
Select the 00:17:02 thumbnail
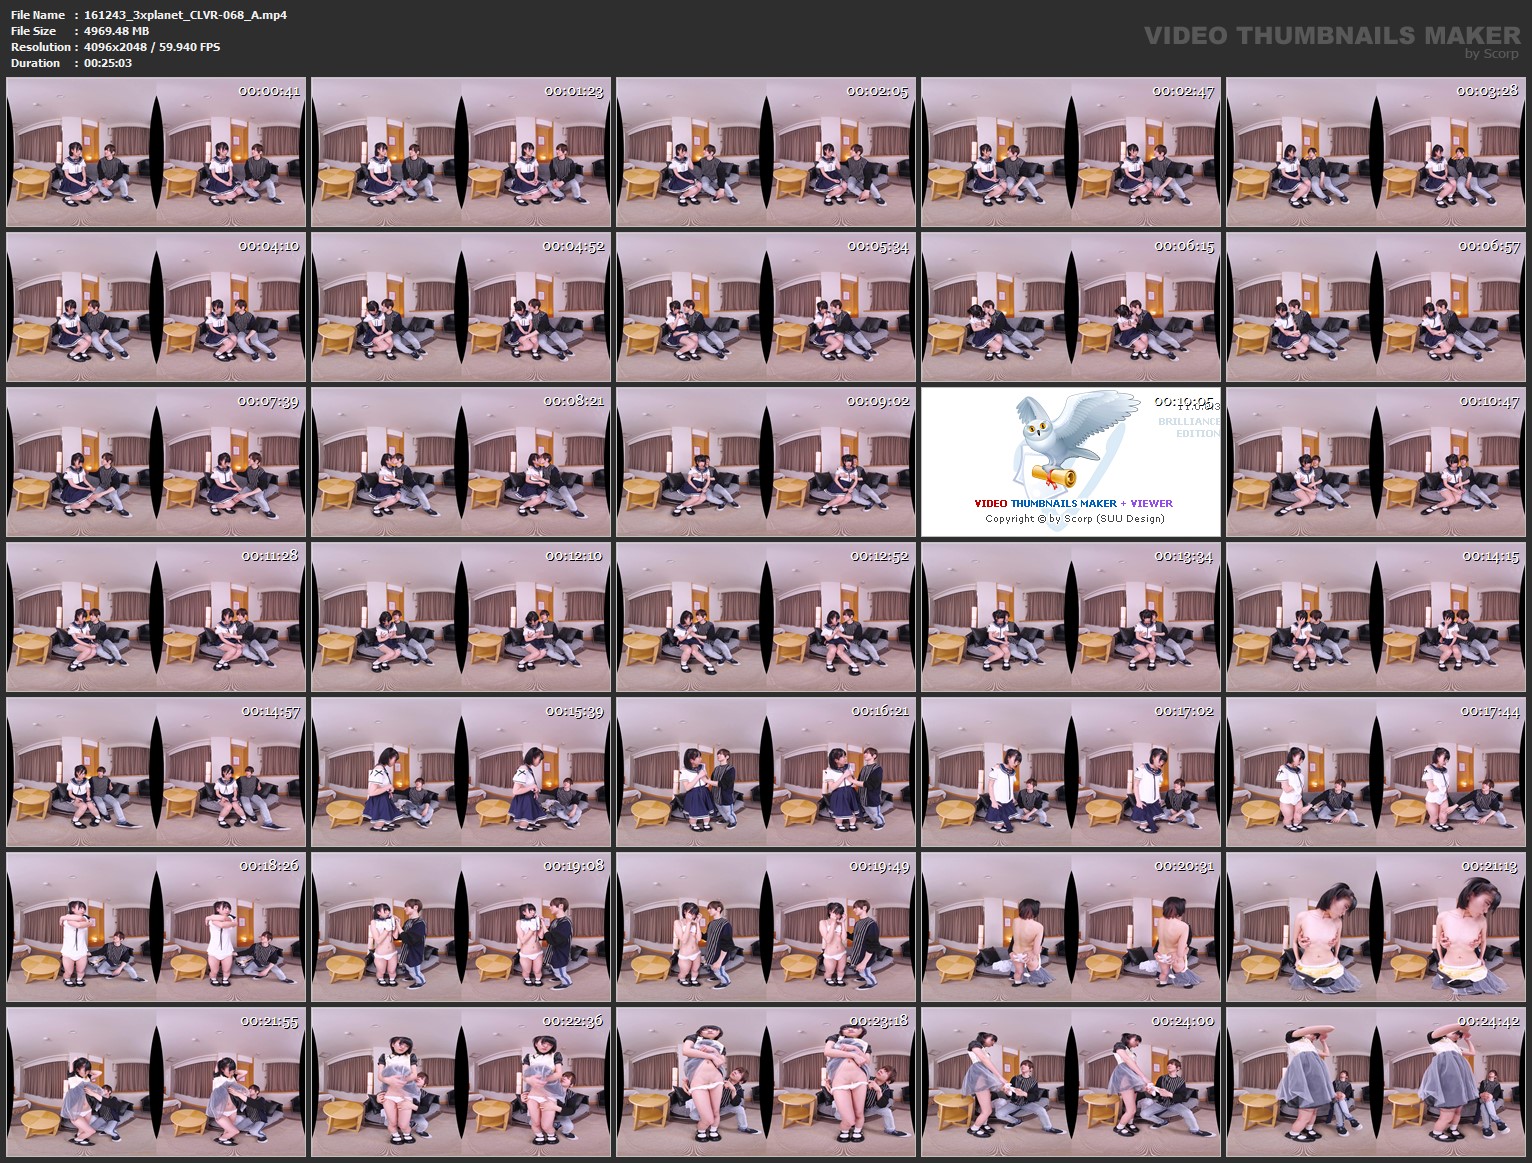click(1069, 773)
